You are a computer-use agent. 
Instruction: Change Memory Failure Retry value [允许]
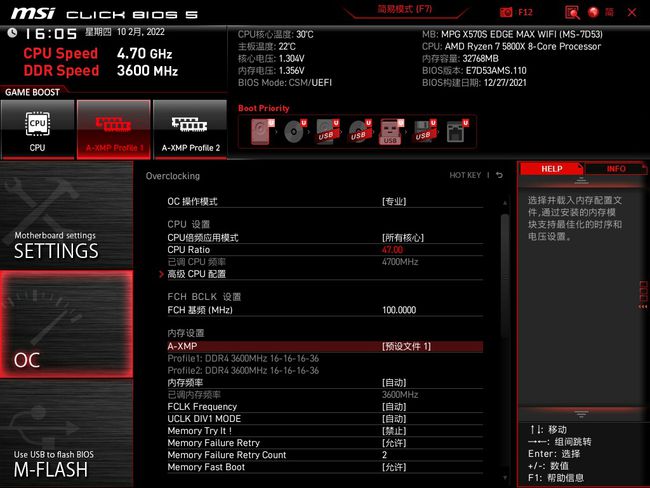pyautogui.click(x=394, y=443)
